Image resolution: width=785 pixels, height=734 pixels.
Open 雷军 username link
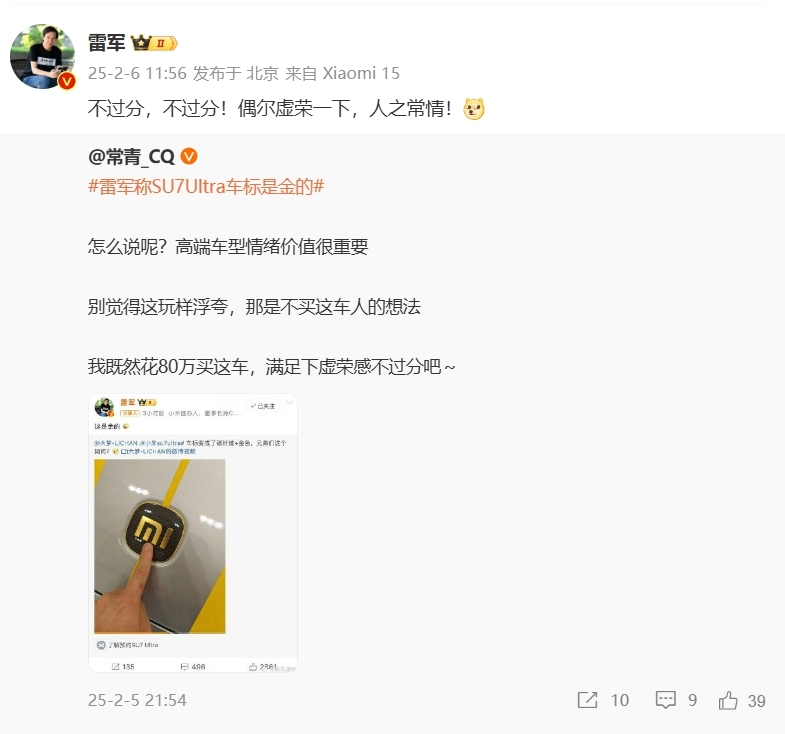point(106,43)
